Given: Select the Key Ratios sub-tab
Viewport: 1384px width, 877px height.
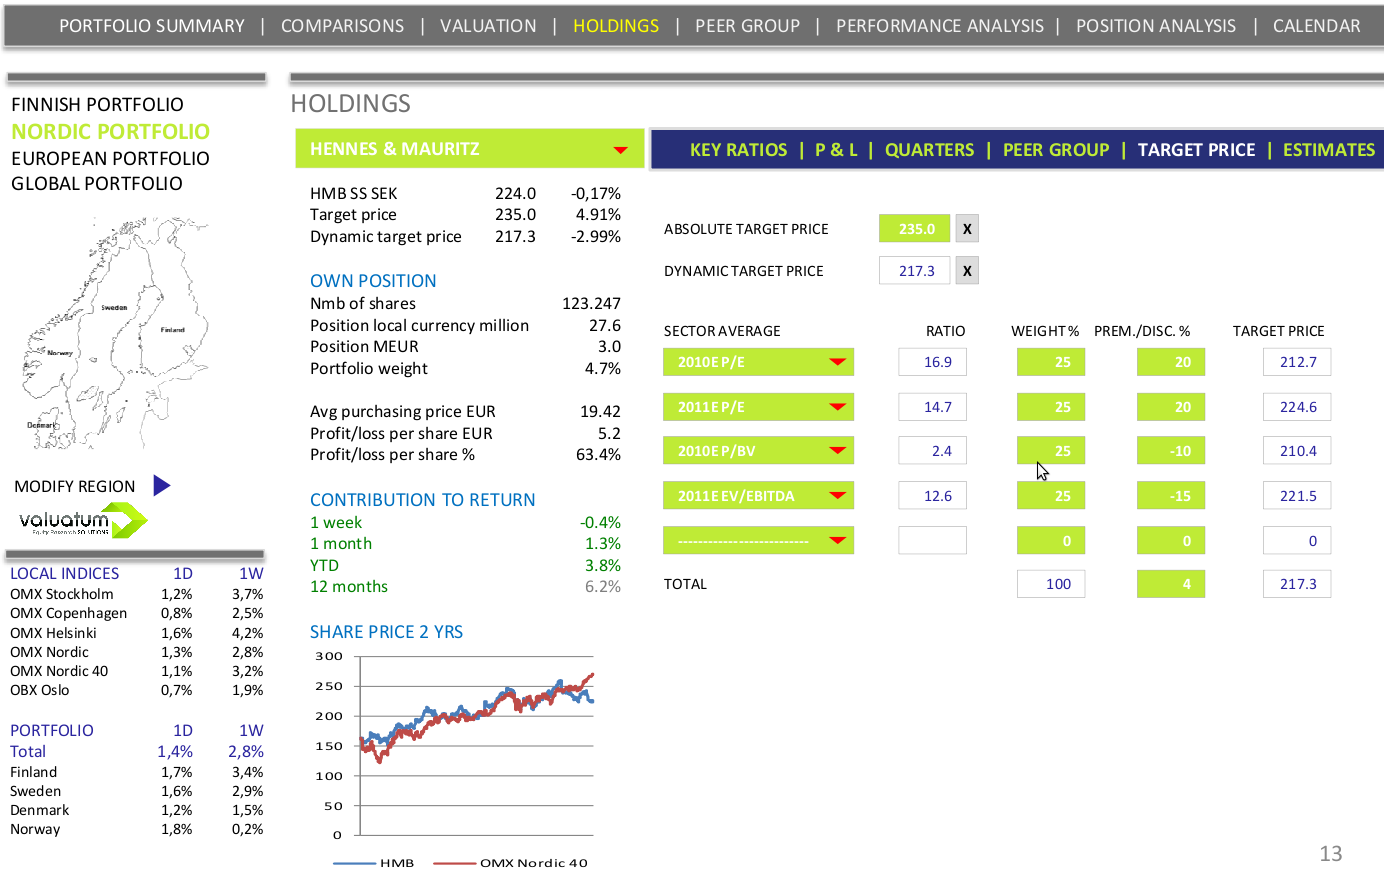Looking at the screenshot, I should click(739, 150).
